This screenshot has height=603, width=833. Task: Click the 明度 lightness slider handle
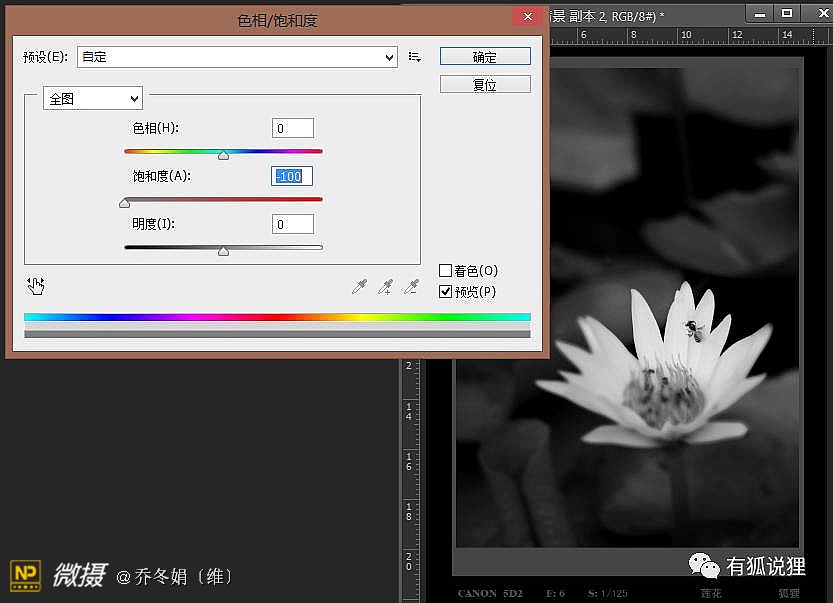pos(223,251)
